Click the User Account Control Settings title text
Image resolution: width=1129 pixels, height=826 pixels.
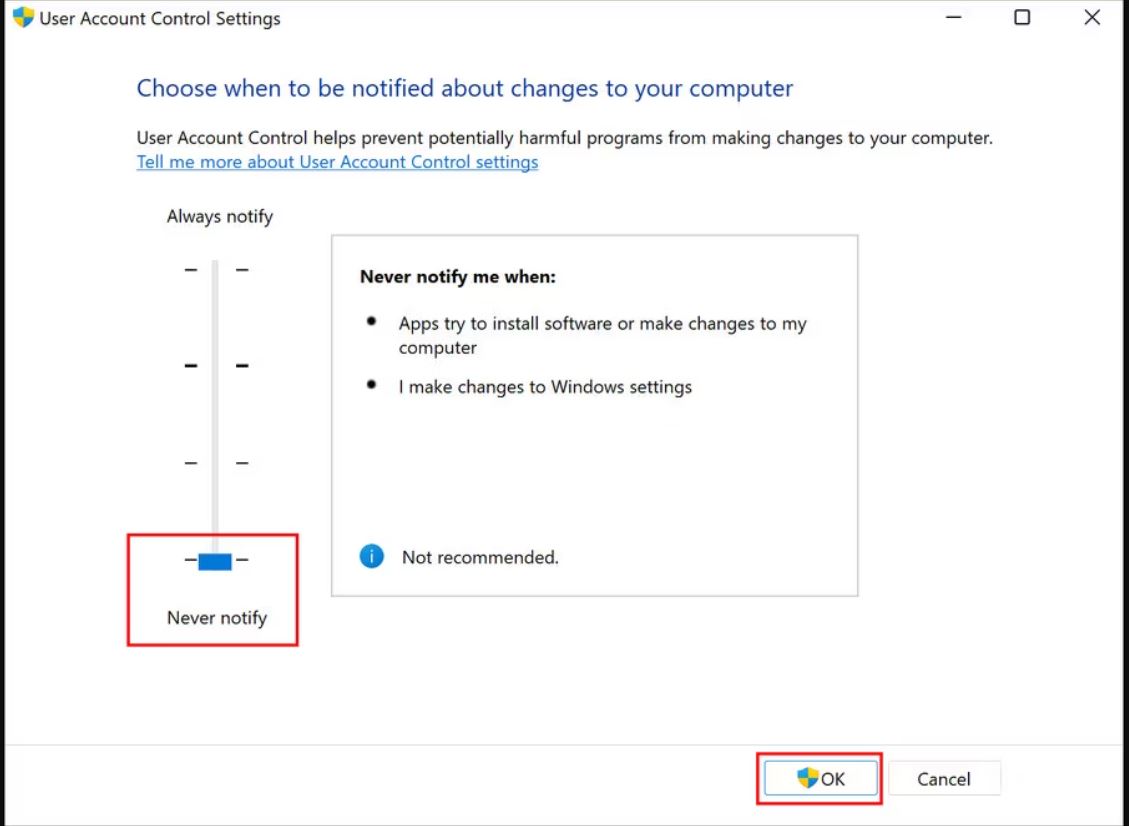click(x=160, y=19)
